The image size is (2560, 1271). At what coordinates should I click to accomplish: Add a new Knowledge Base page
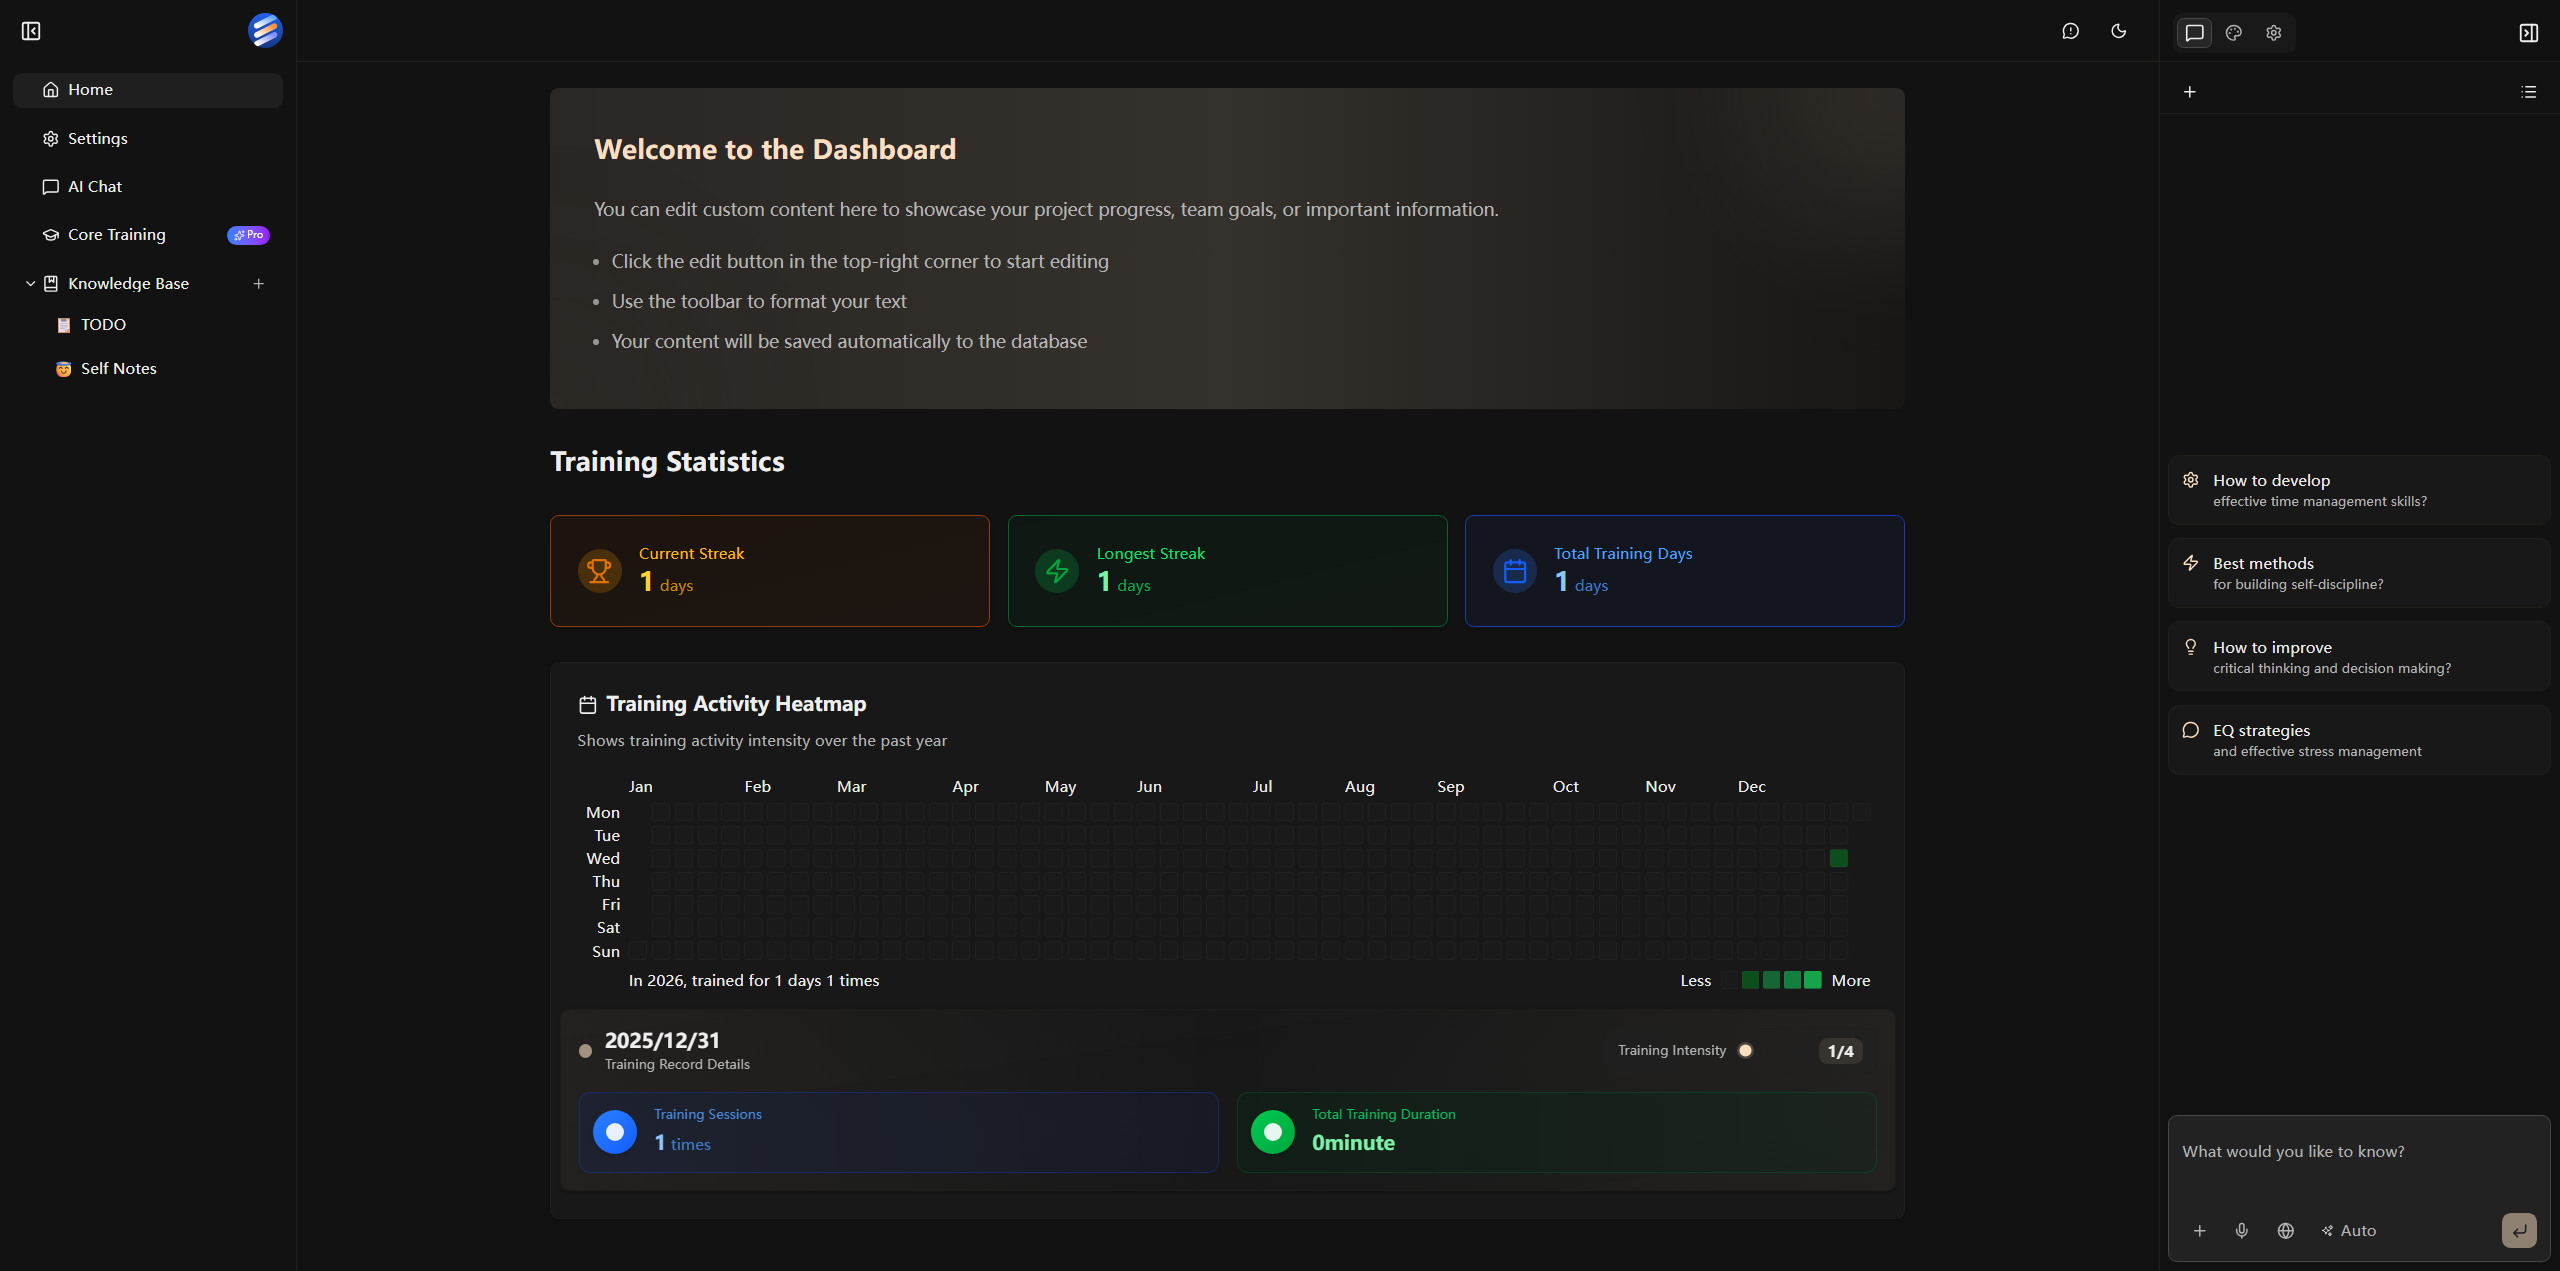(259, 283)
